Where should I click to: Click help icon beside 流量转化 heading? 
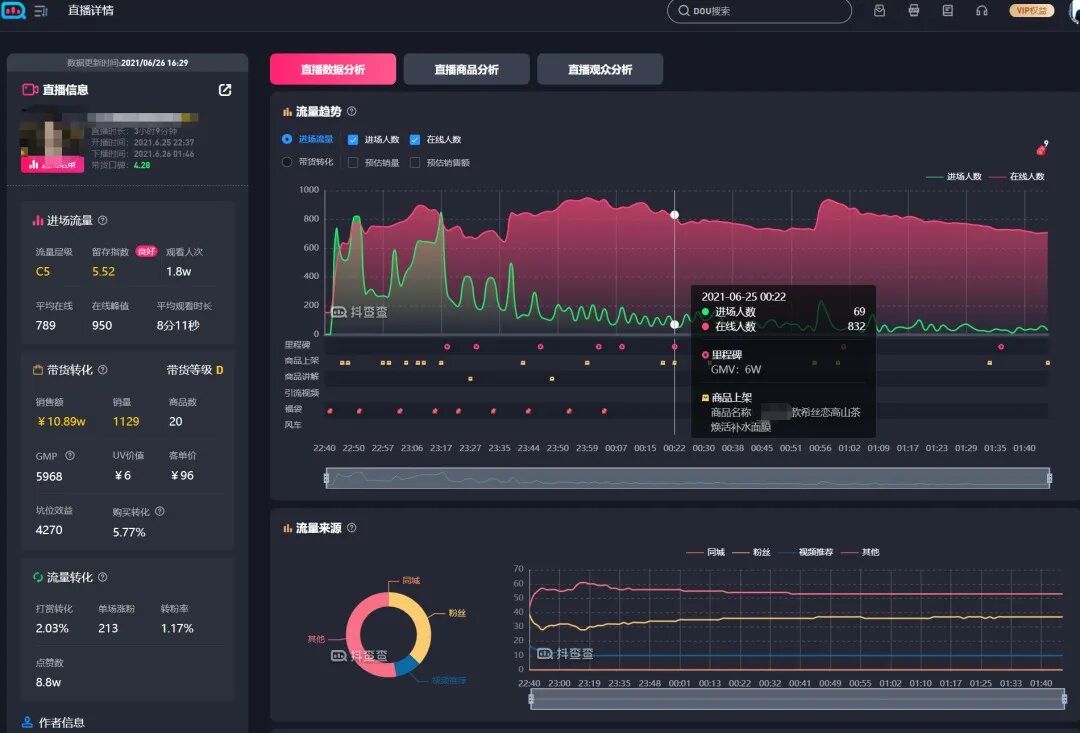click(103, 577)
